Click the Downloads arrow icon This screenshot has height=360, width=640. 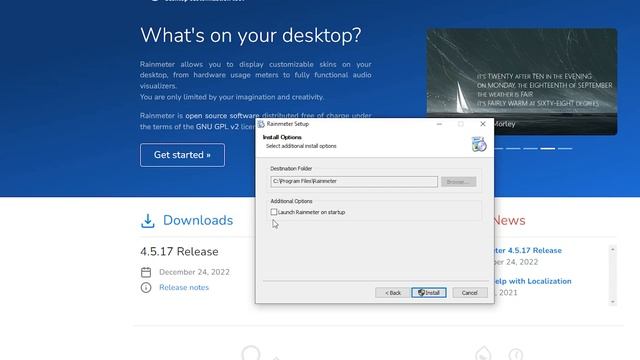click(148, 221)
